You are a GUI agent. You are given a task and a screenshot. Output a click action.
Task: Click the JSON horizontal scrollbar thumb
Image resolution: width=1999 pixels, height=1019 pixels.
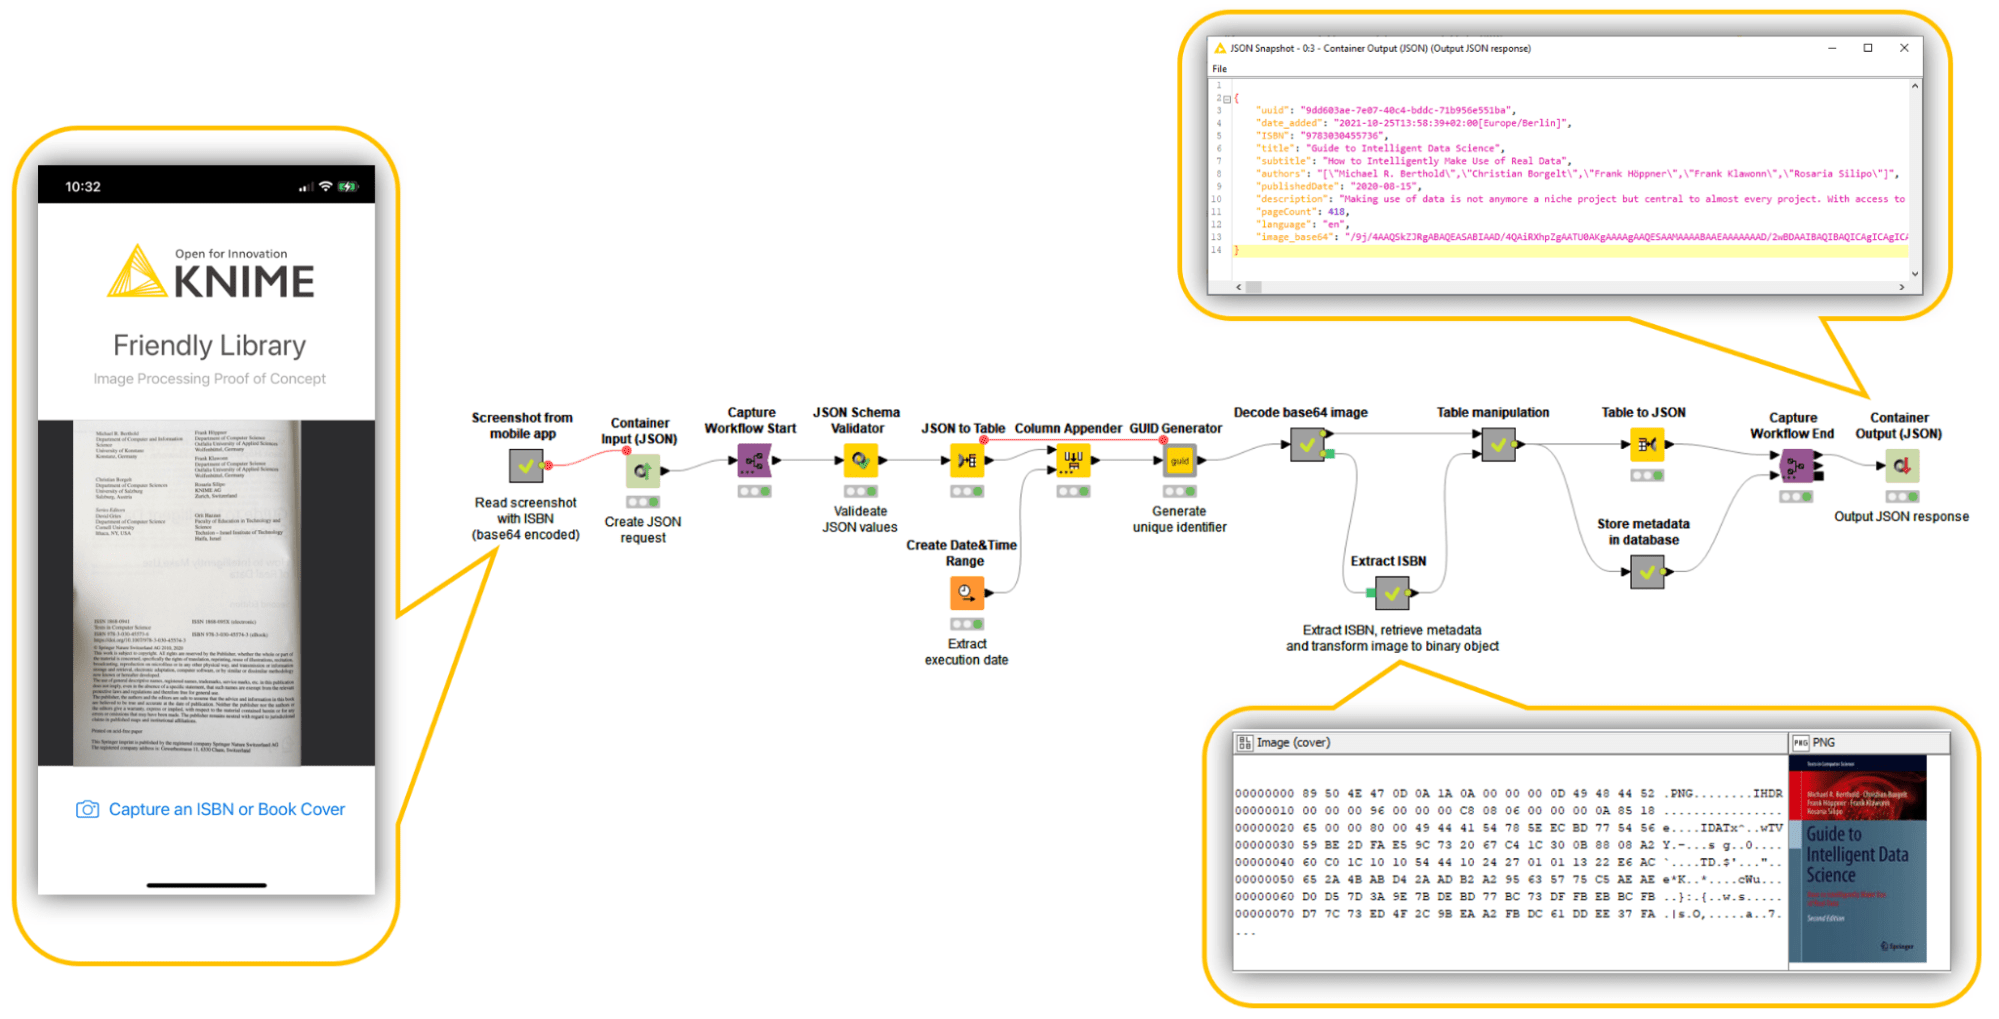coord(1253,287)
